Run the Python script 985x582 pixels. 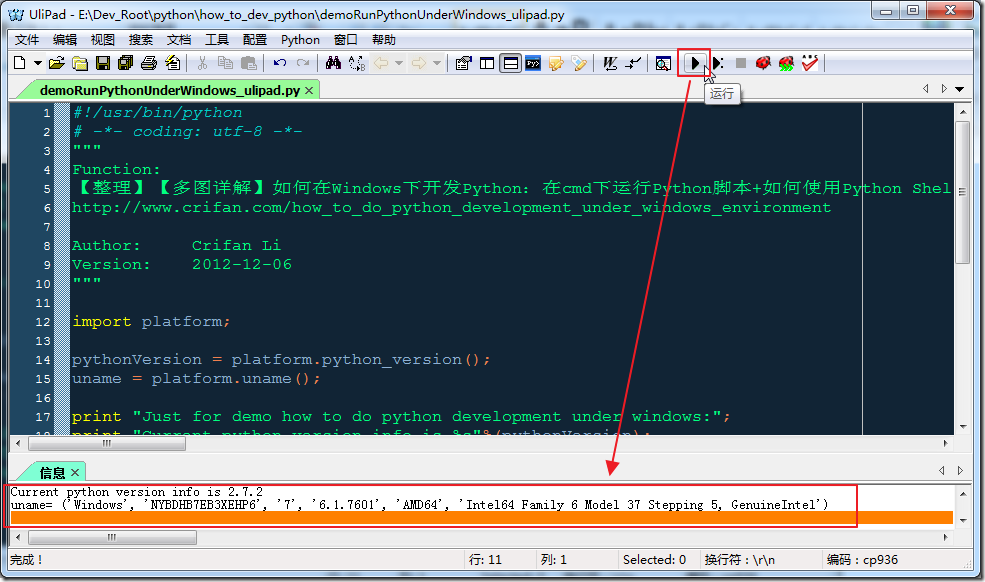click(694, 63)
